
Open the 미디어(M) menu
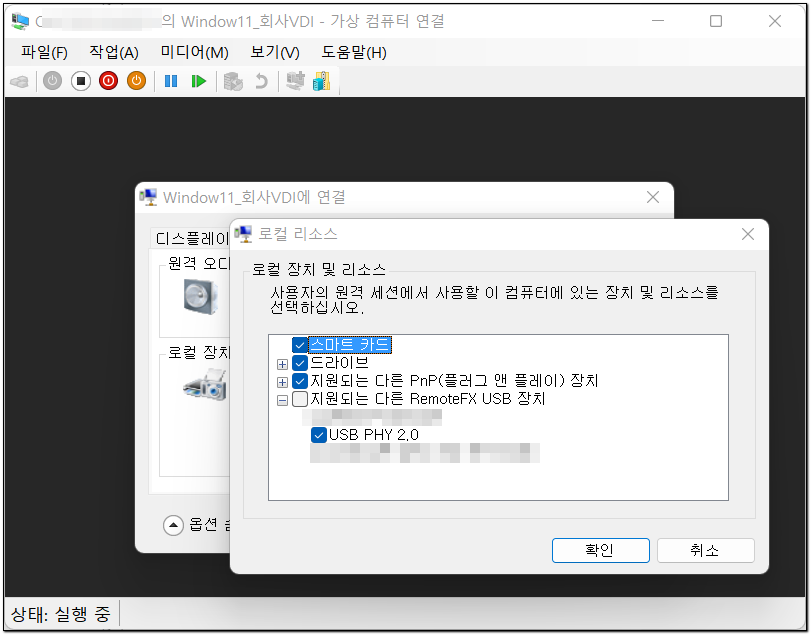click(x=194, y=52)
